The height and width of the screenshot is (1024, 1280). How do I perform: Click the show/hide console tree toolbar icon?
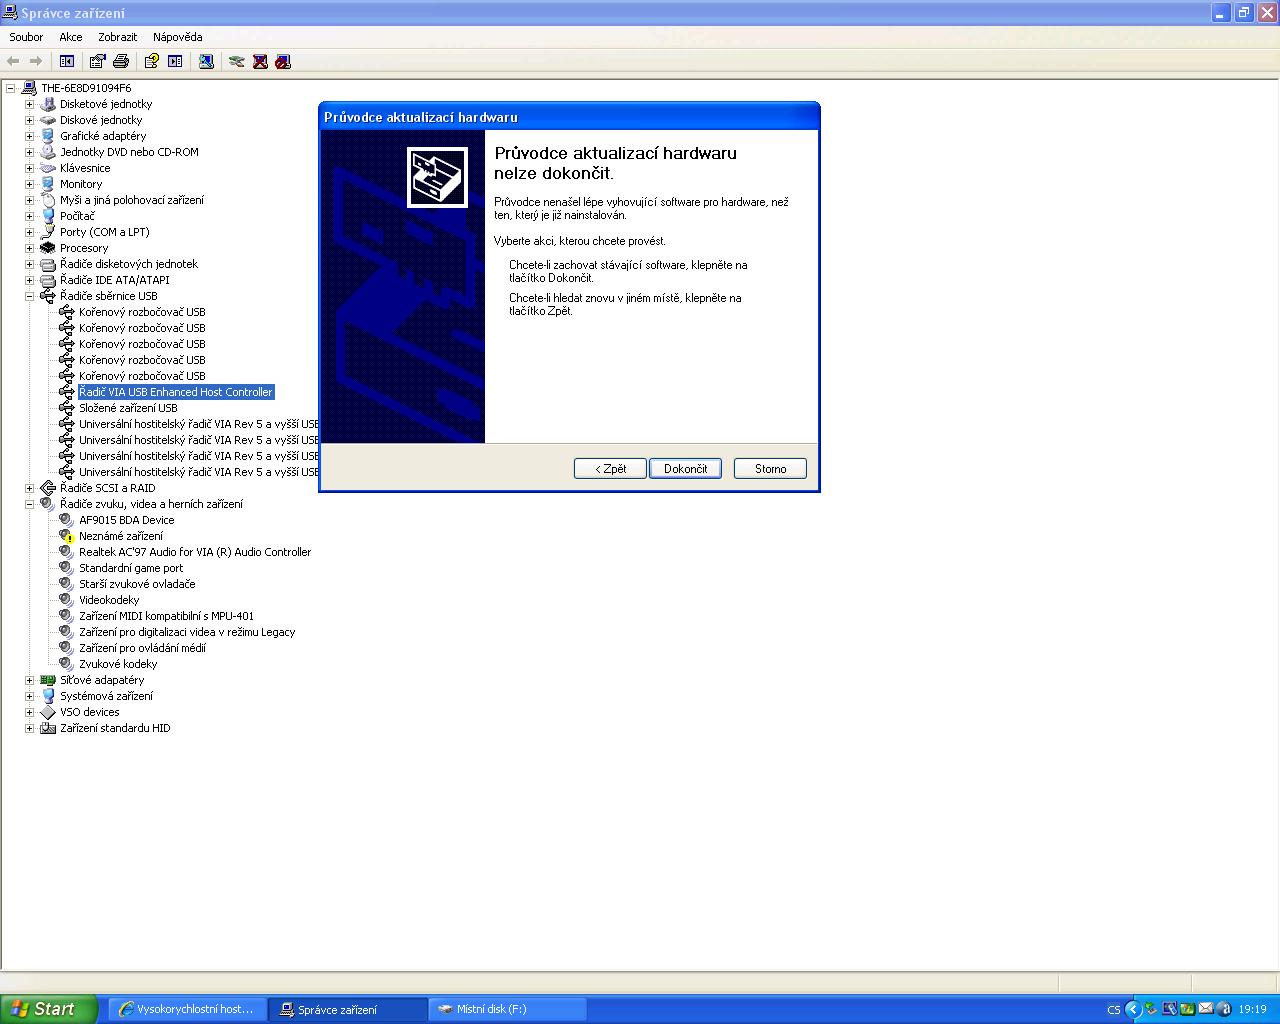tap(67, 61)
